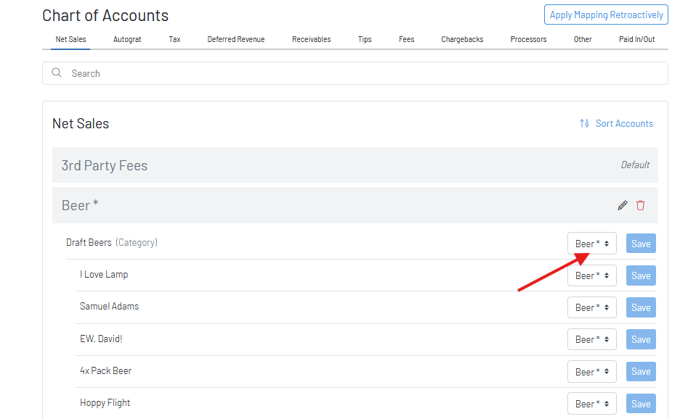Screen dimensions: 688x419
Task: Open the I Love Lamp account dropdown
Action: click(x=592, y=276)
